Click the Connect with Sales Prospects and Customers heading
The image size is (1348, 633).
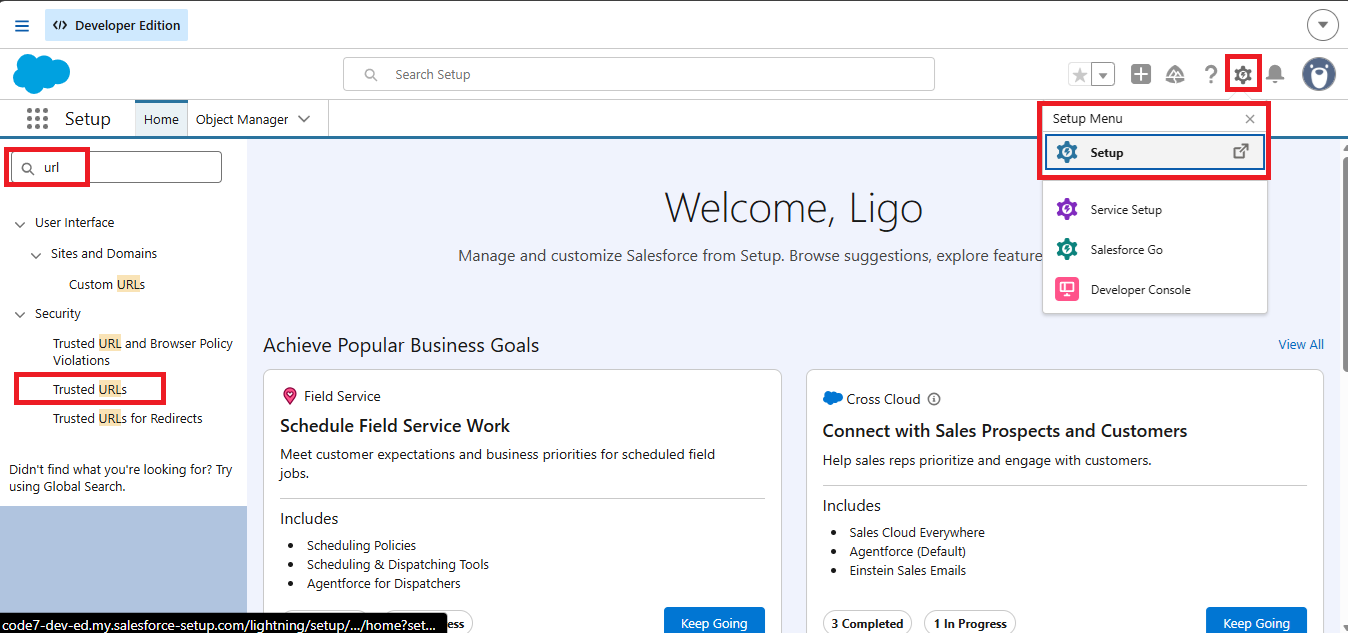tap(1005, 431)
